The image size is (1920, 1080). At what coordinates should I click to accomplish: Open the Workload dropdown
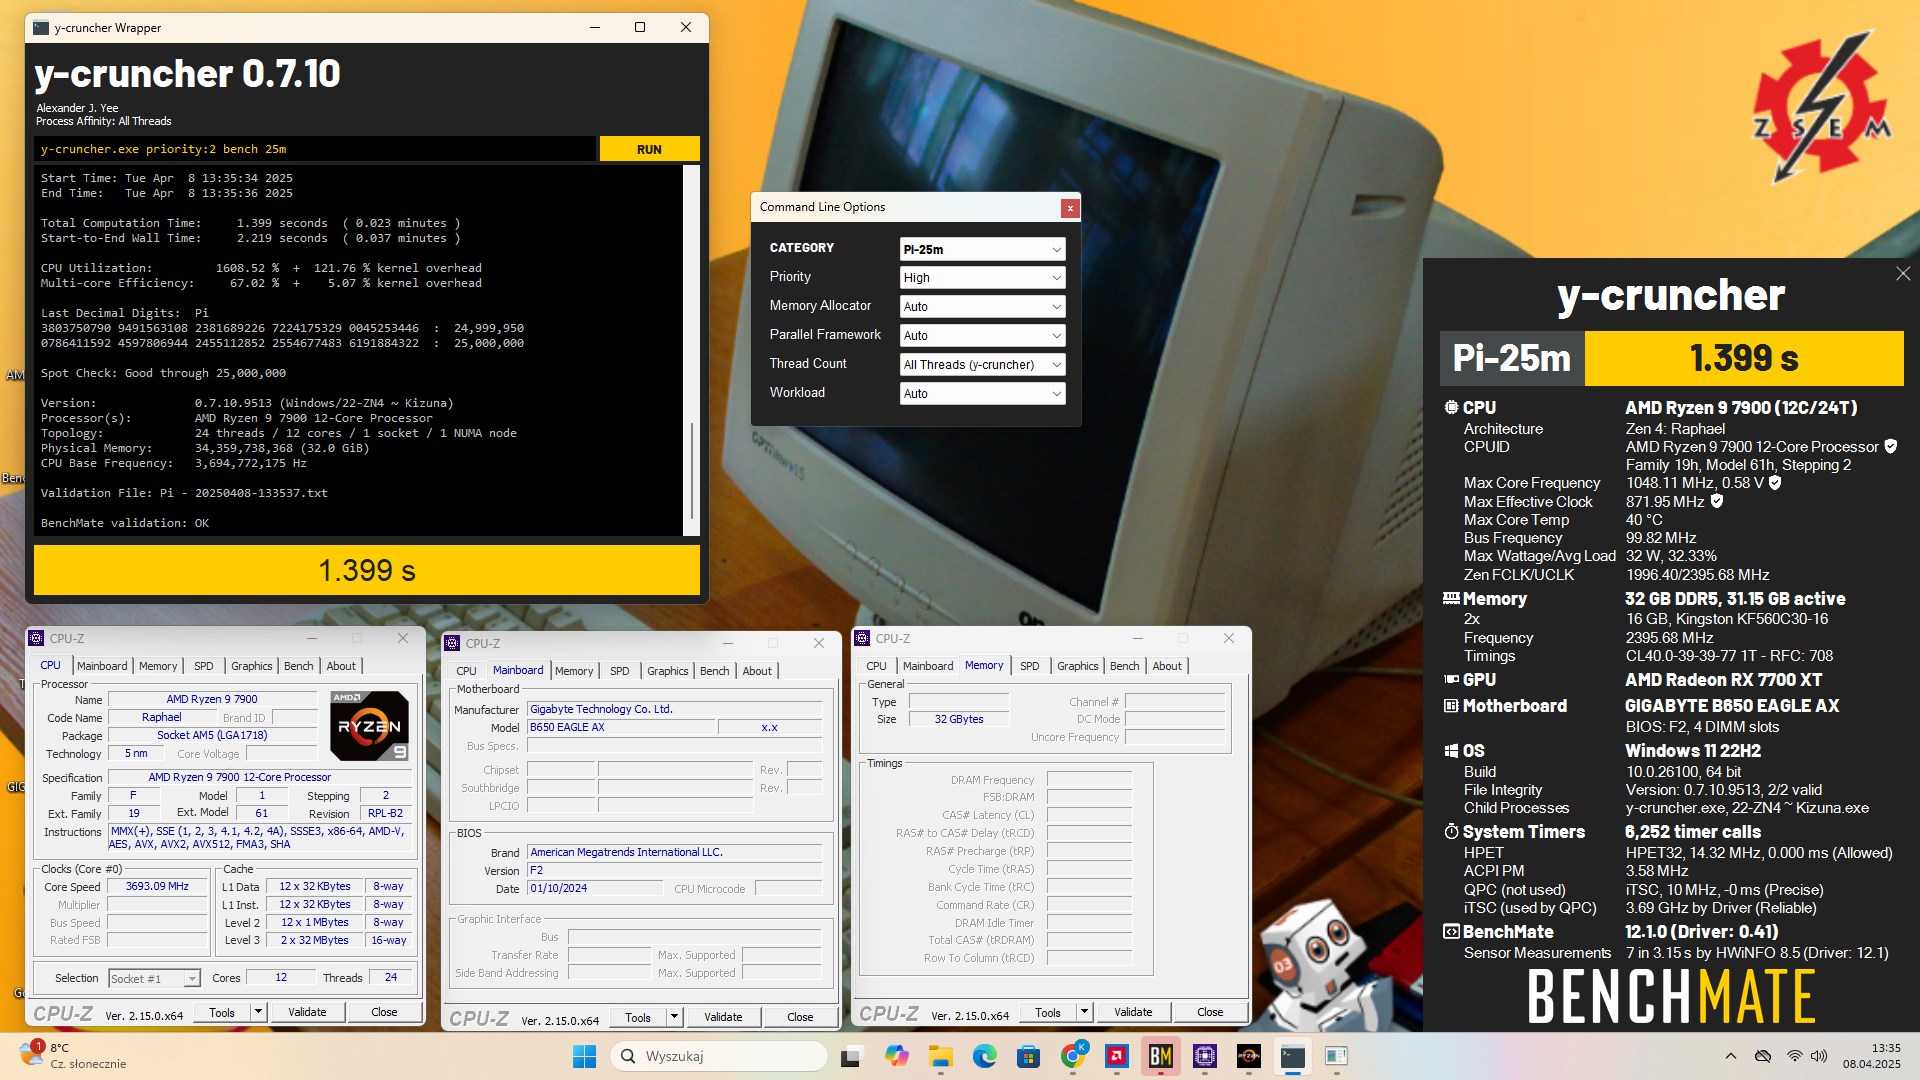pos(982,394)
